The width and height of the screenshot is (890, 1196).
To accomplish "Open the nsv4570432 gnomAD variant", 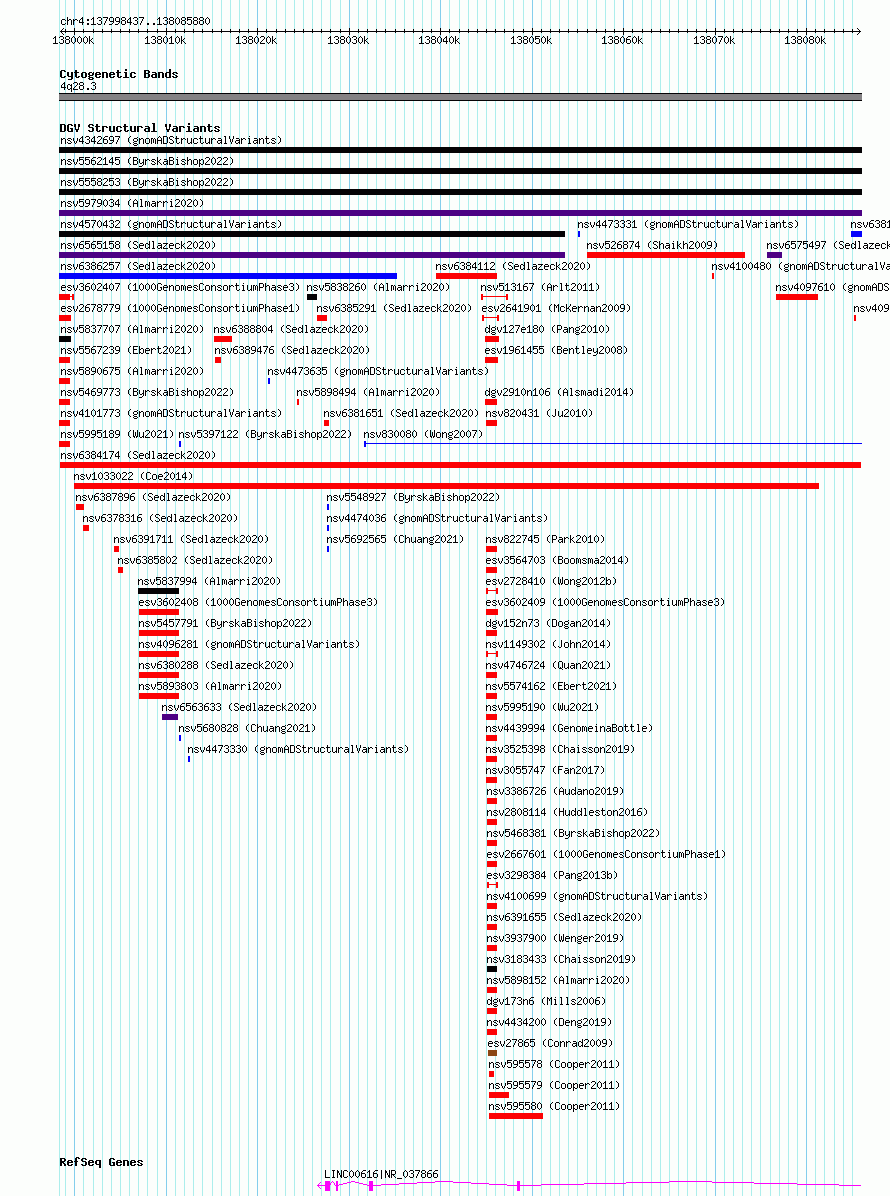I will point(171,224).
